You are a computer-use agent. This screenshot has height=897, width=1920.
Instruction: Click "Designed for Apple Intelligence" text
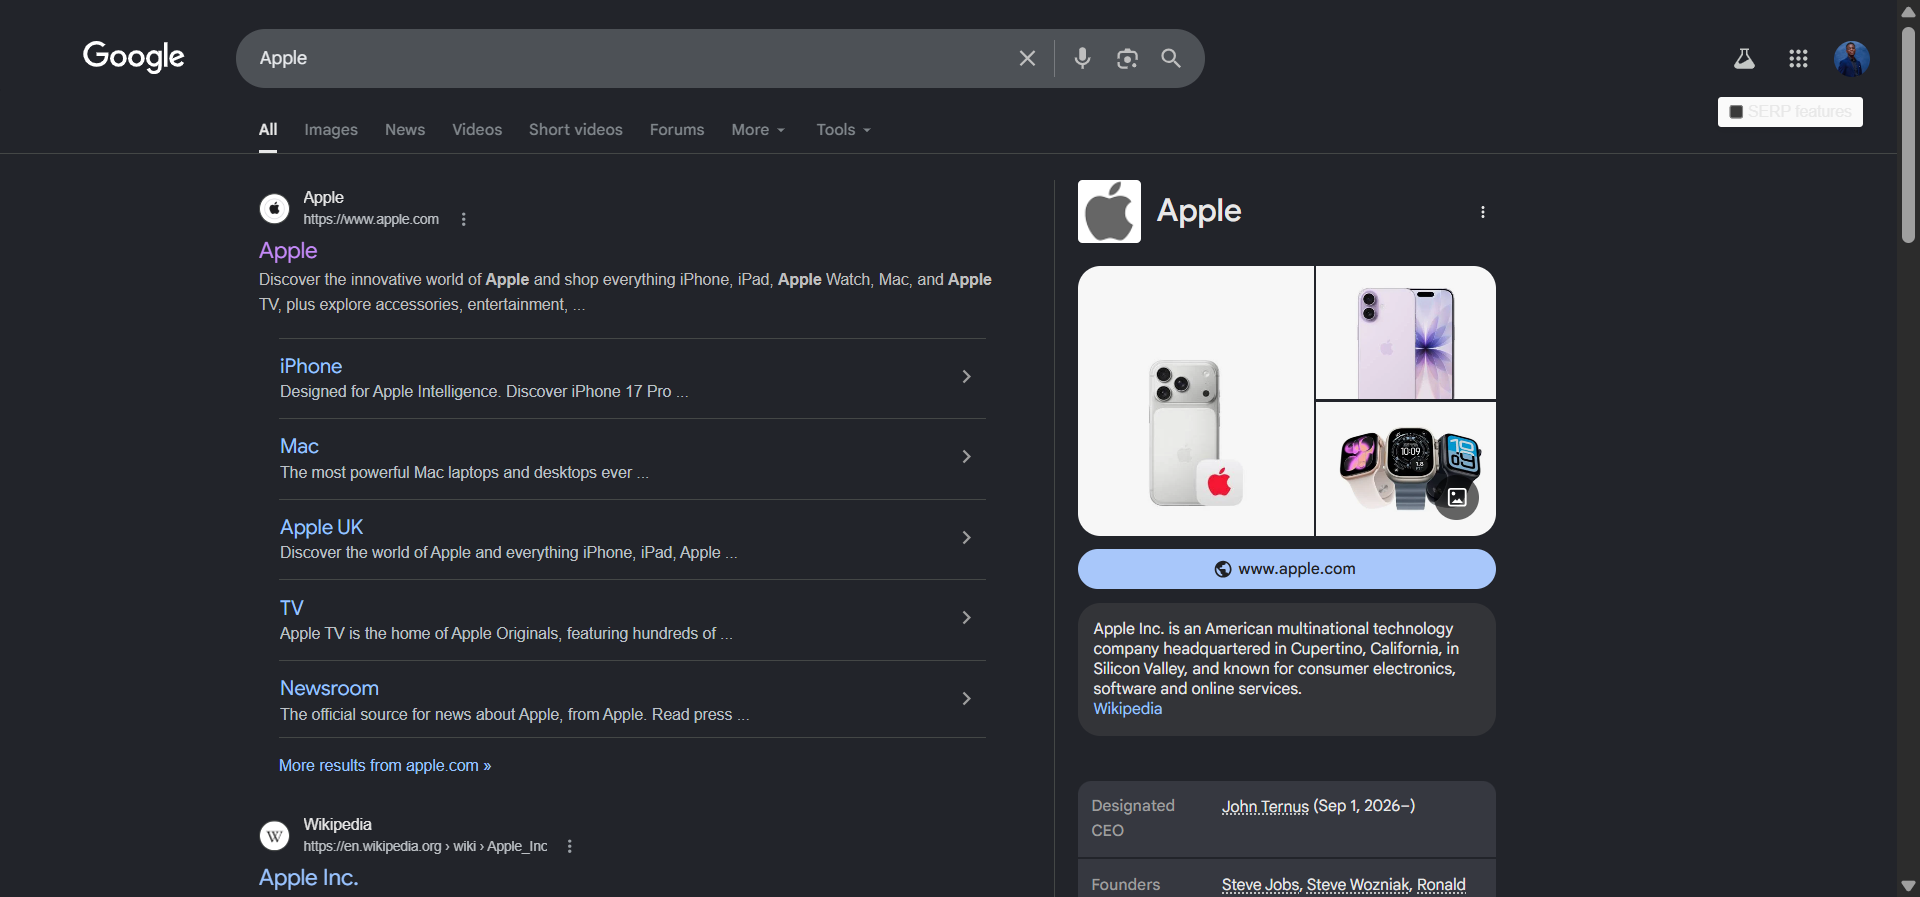point(484,392)
